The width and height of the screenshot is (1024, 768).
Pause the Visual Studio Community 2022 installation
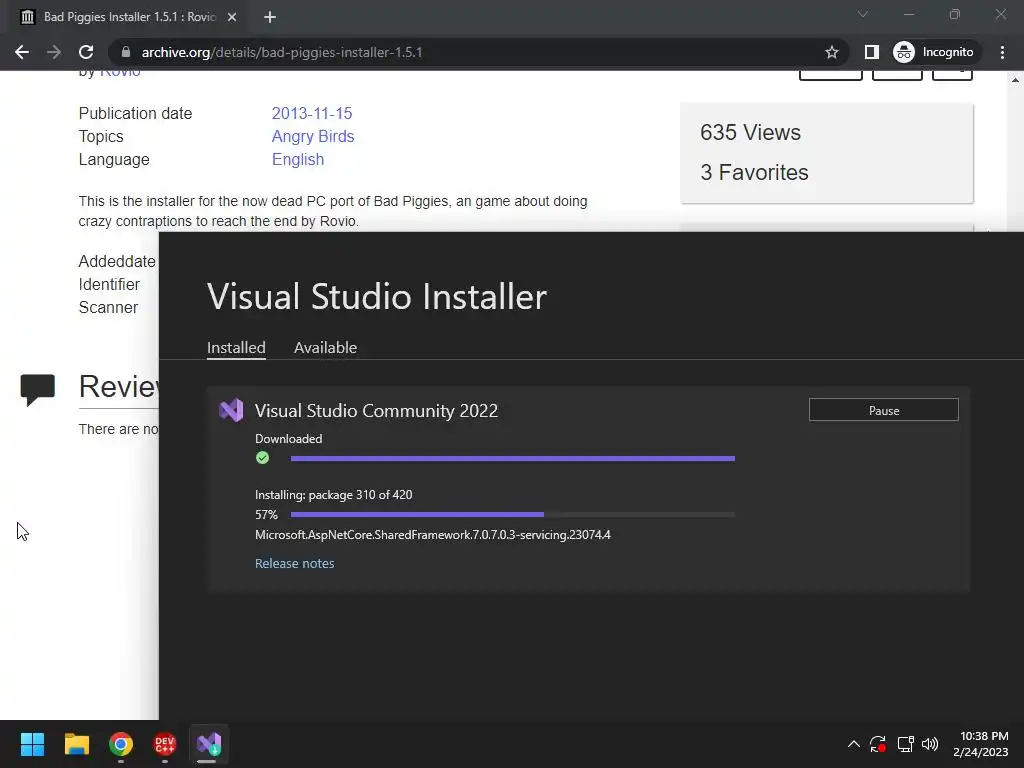click(883, 410)
